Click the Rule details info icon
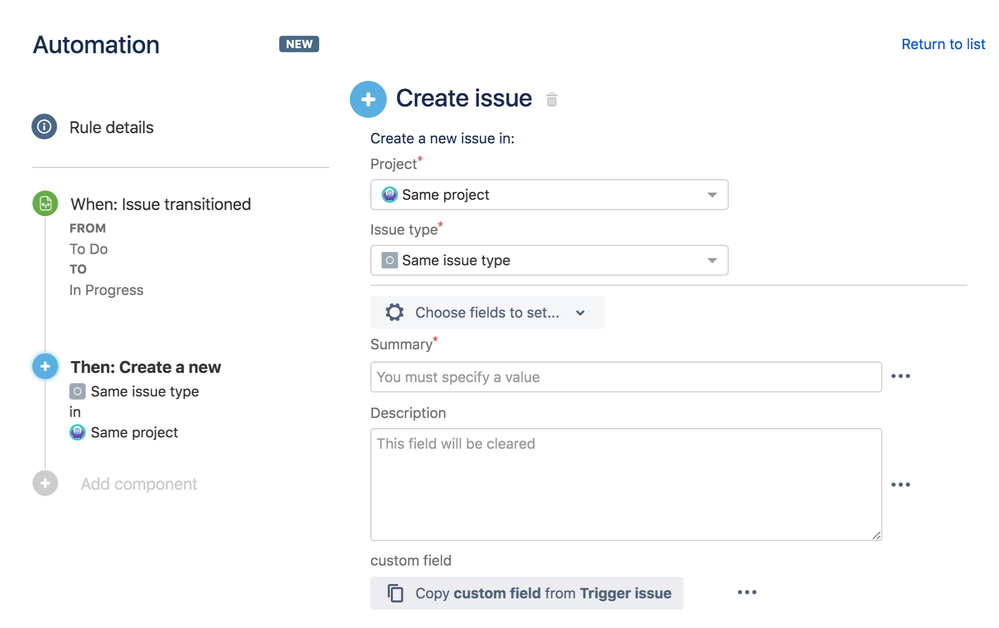The height and width of the screenshot is (628, 999). point(45,127)
